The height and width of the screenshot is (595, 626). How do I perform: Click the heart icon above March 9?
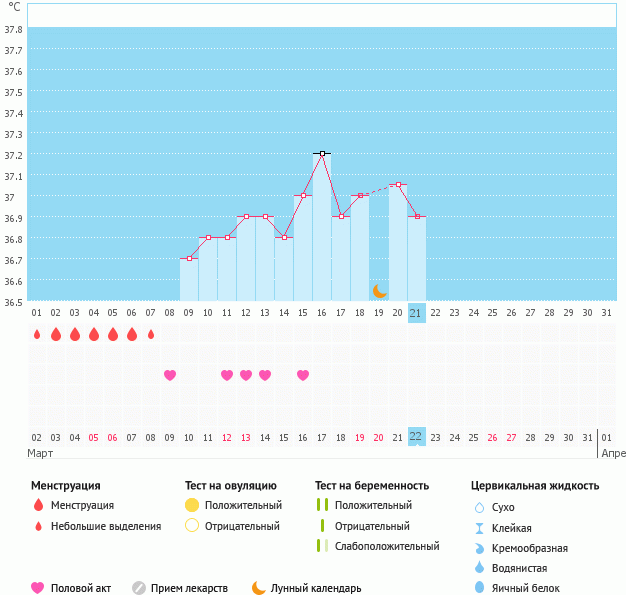170,375
